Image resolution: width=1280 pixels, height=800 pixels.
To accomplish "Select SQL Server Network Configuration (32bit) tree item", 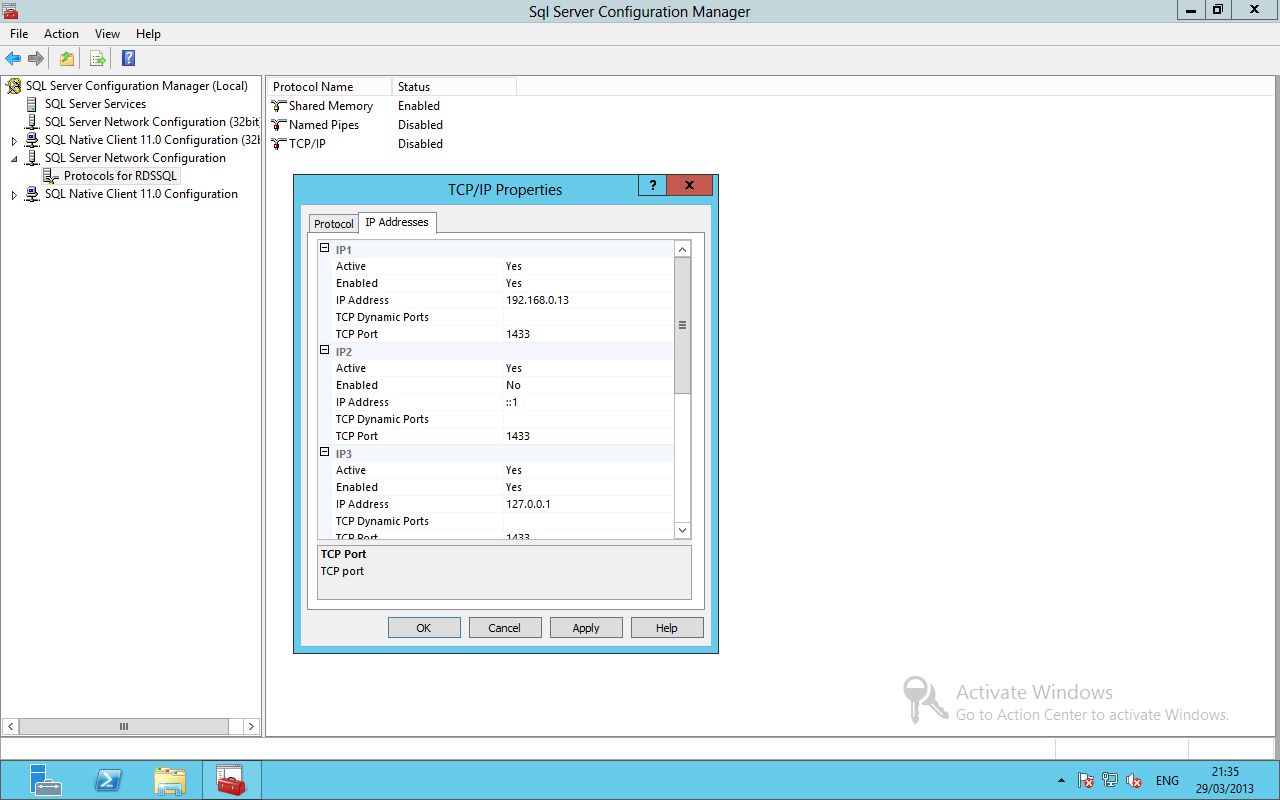I will 151,122.
